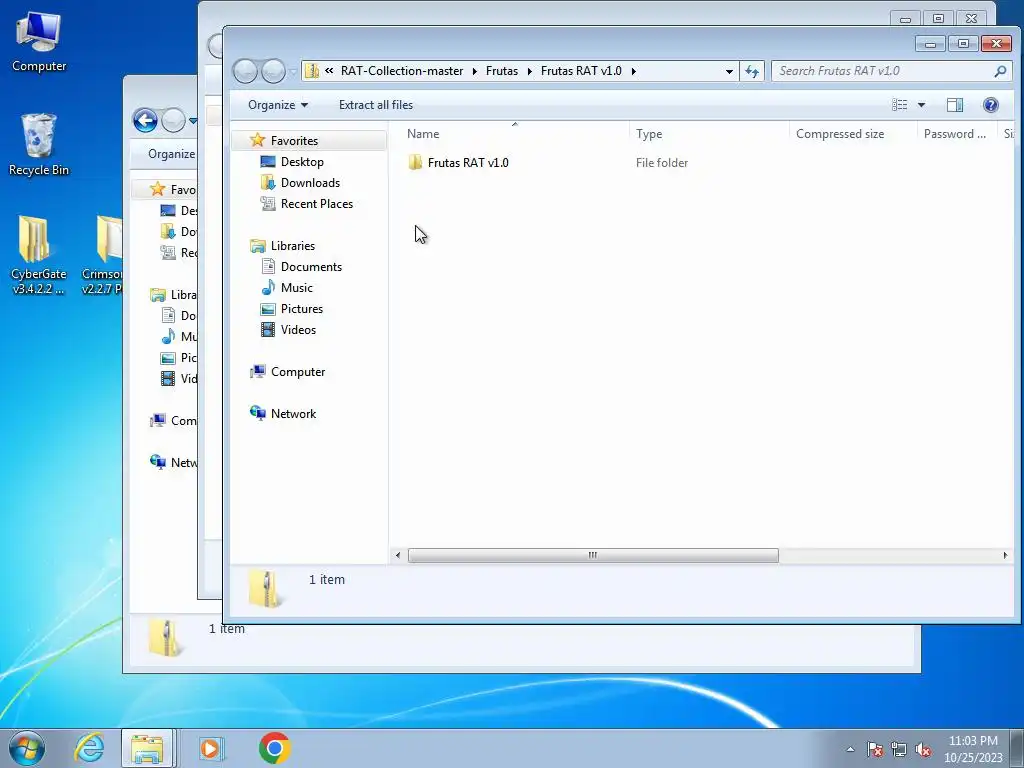Screen dimensions: 1024x768
Task: Click Organize in the rear window
Action: [171, 154]
